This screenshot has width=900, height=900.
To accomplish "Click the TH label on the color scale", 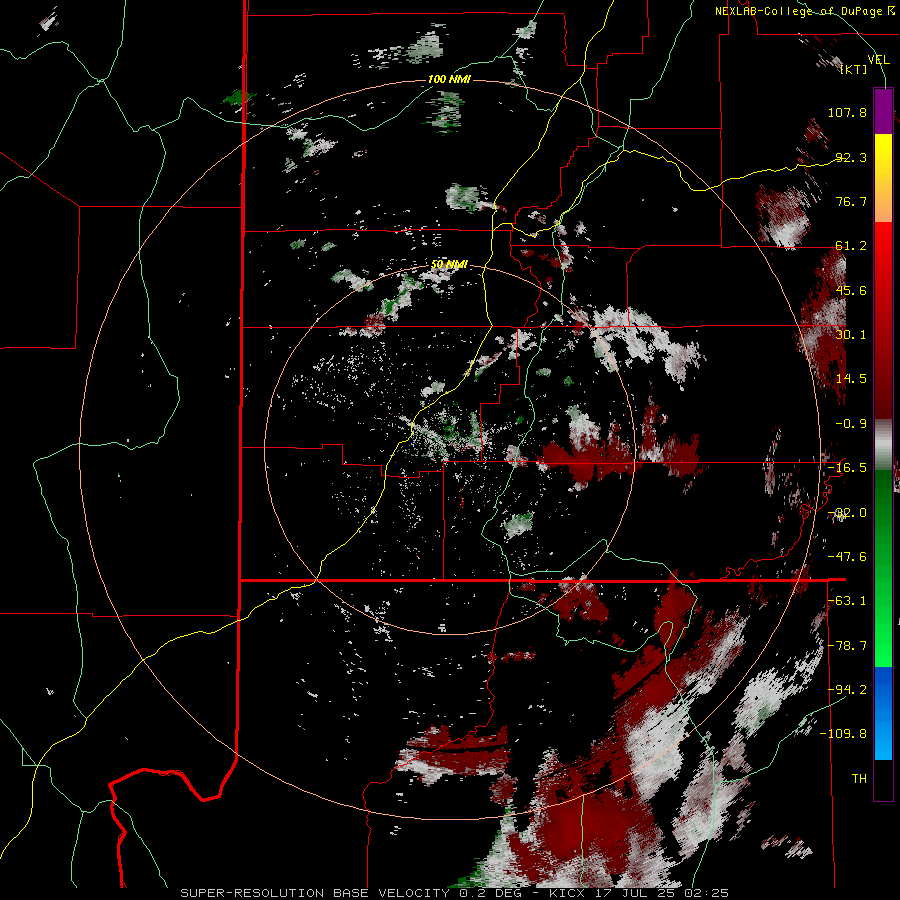I will click(859, 779).
